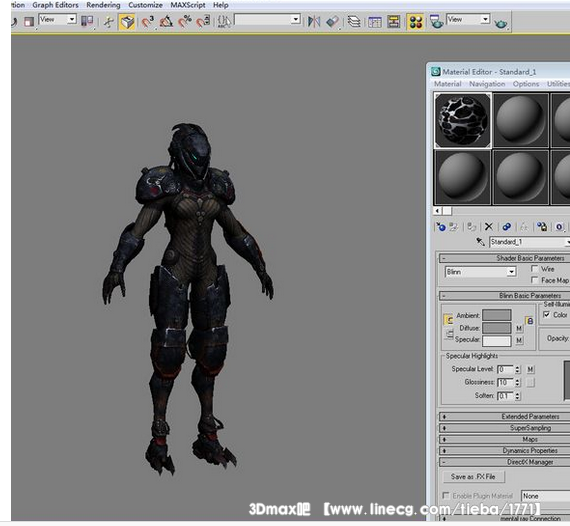Toggle the Spinner Snap icon
Viewport: 570px width, 526px height.
pyautogui.click(x=204, y=22)
